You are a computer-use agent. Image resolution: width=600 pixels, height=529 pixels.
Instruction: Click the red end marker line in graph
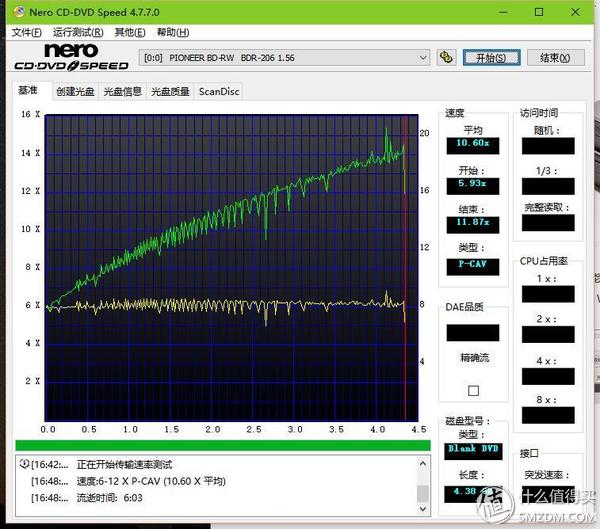pyautogui.click(x=405, y=268)
